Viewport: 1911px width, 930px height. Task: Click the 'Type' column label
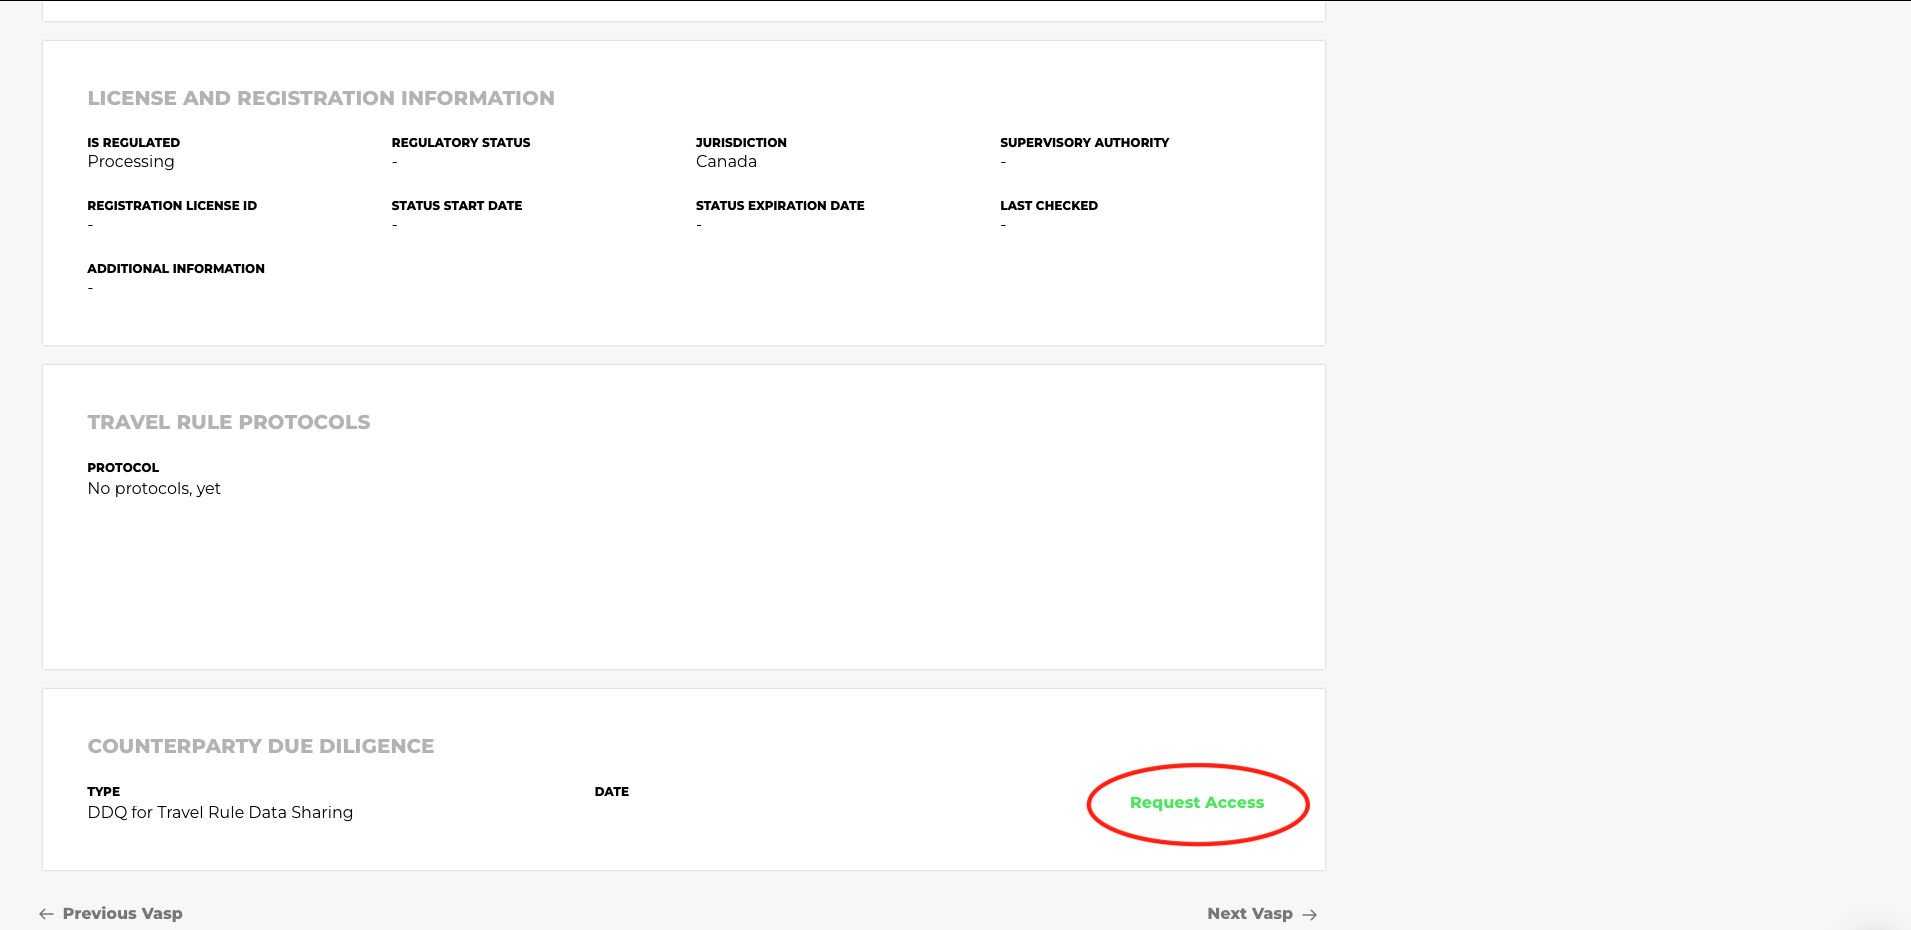click(x=104, y=792)
